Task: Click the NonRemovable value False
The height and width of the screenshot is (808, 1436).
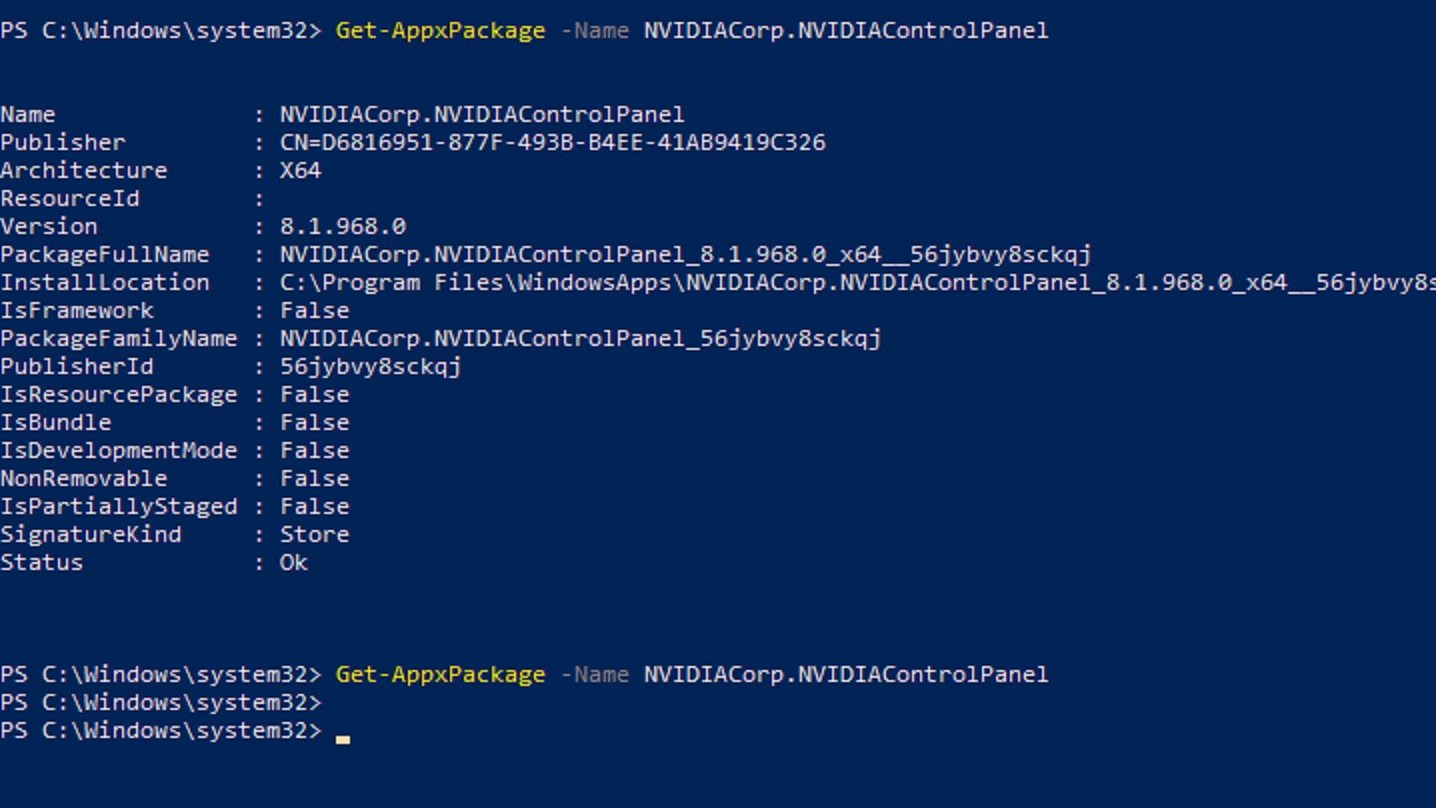Action: (x=314, y=478)
